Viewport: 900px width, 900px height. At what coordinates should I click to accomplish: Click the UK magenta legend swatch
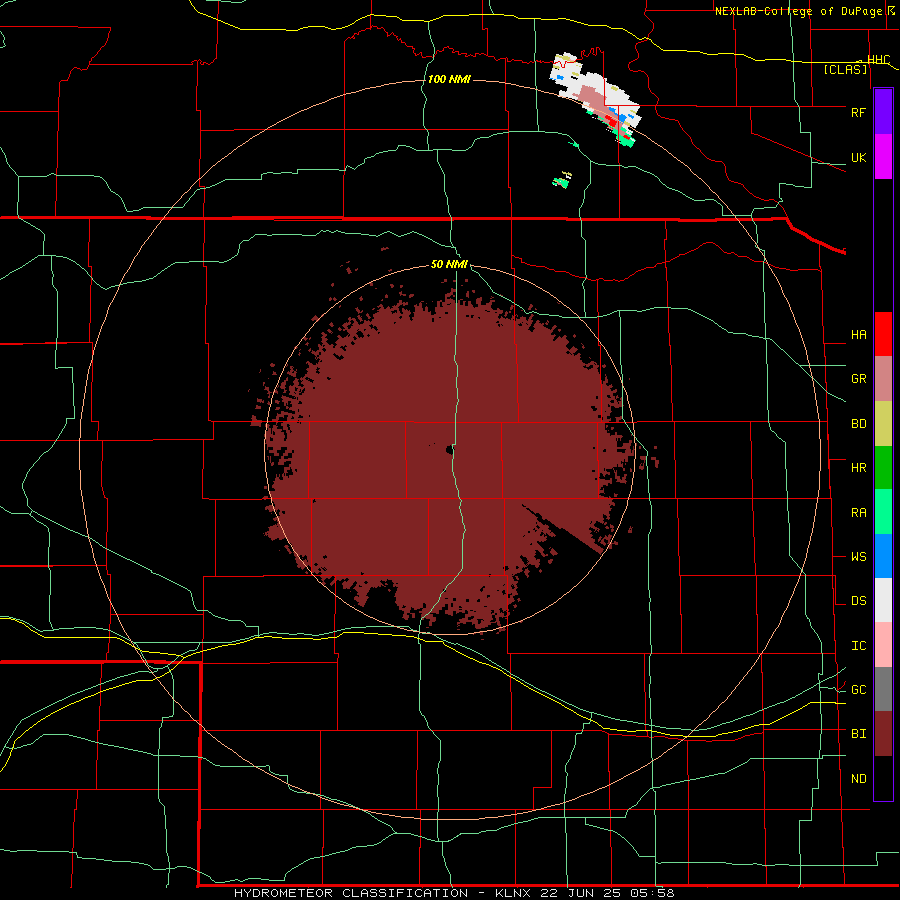883,156
